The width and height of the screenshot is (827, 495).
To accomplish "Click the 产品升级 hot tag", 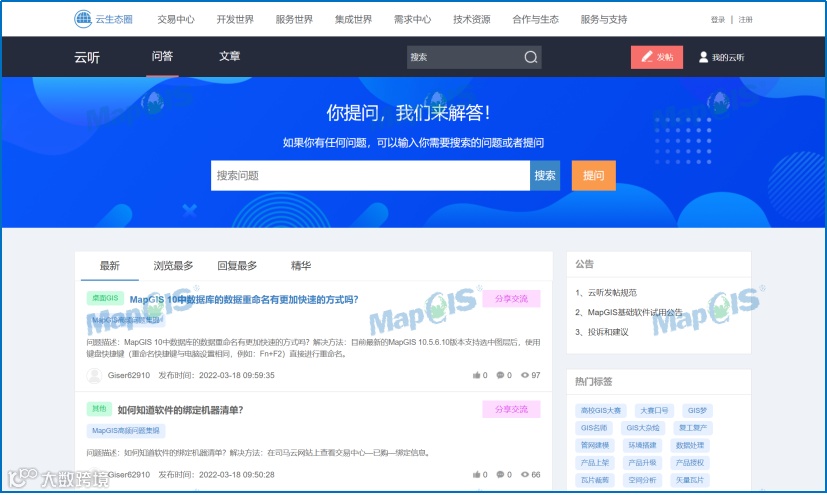I will [x=642, y=462].
